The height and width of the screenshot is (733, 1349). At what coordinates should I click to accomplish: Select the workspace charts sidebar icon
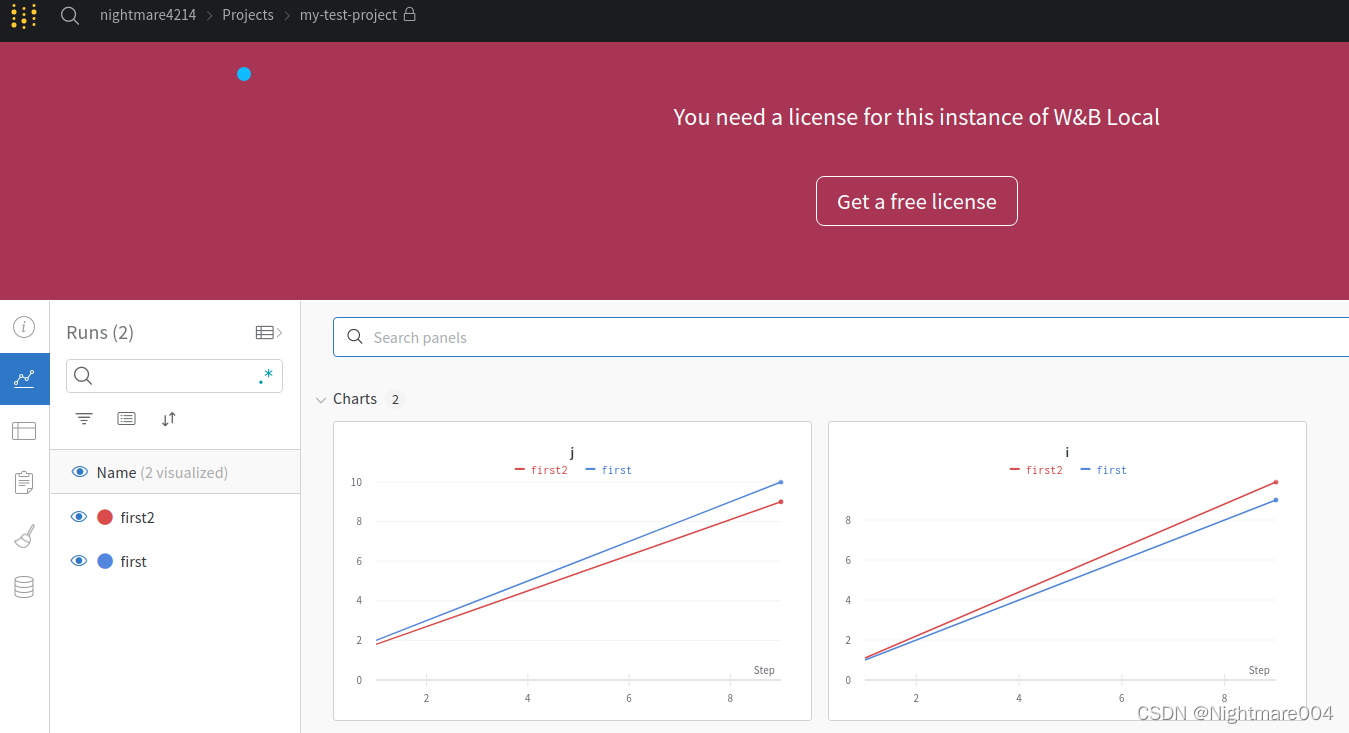coord(24,378)
